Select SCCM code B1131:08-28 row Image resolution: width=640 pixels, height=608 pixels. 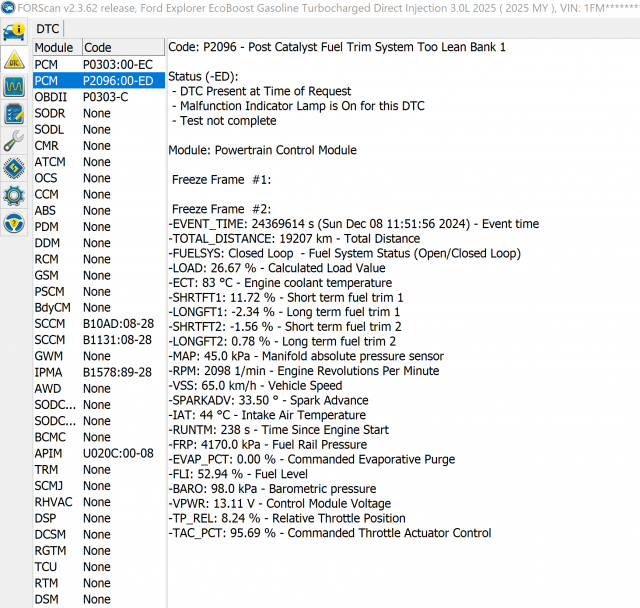99,340
